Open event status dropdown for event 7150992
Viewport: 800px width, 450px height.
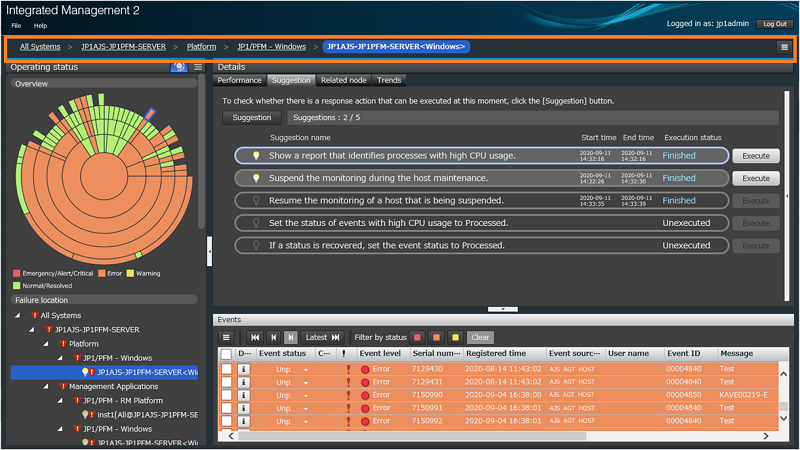[306, 422]
